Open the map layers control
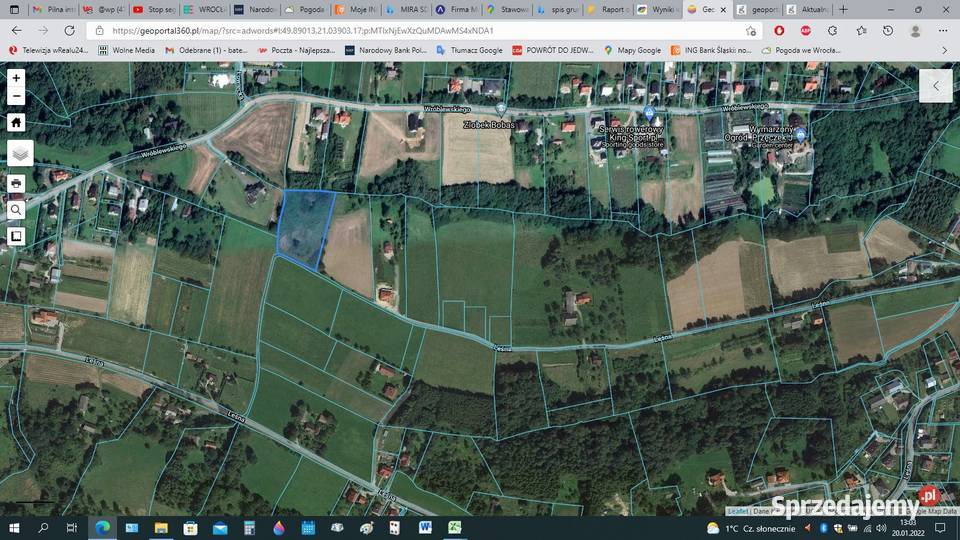 tap(20, 153)
